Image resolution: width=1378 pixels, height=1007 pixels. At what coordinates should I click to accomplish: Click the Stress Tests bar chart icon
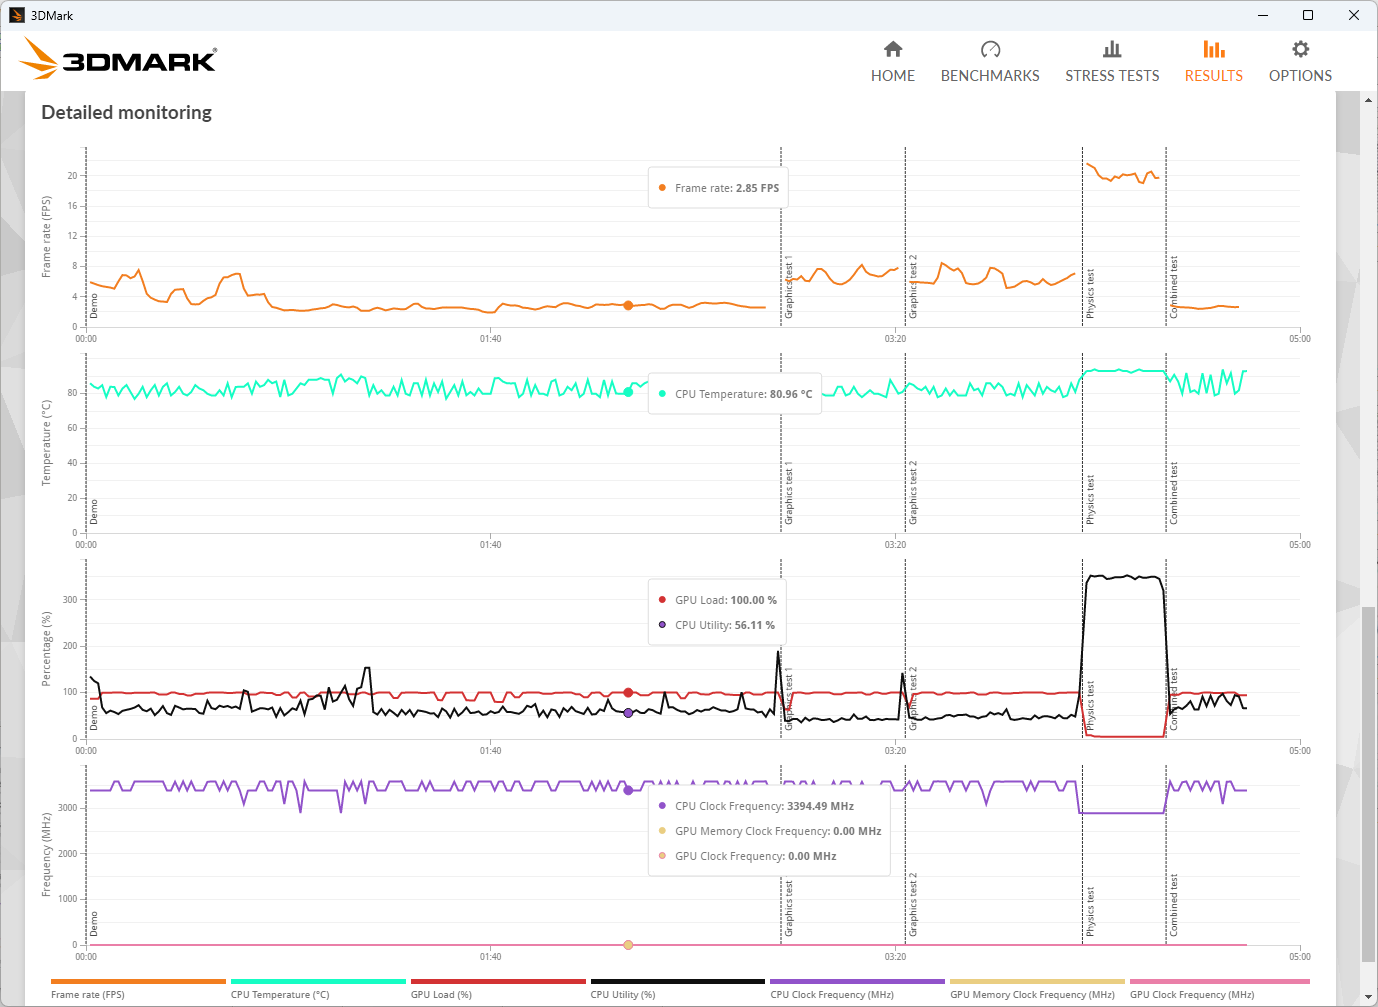pos(1112,49)
